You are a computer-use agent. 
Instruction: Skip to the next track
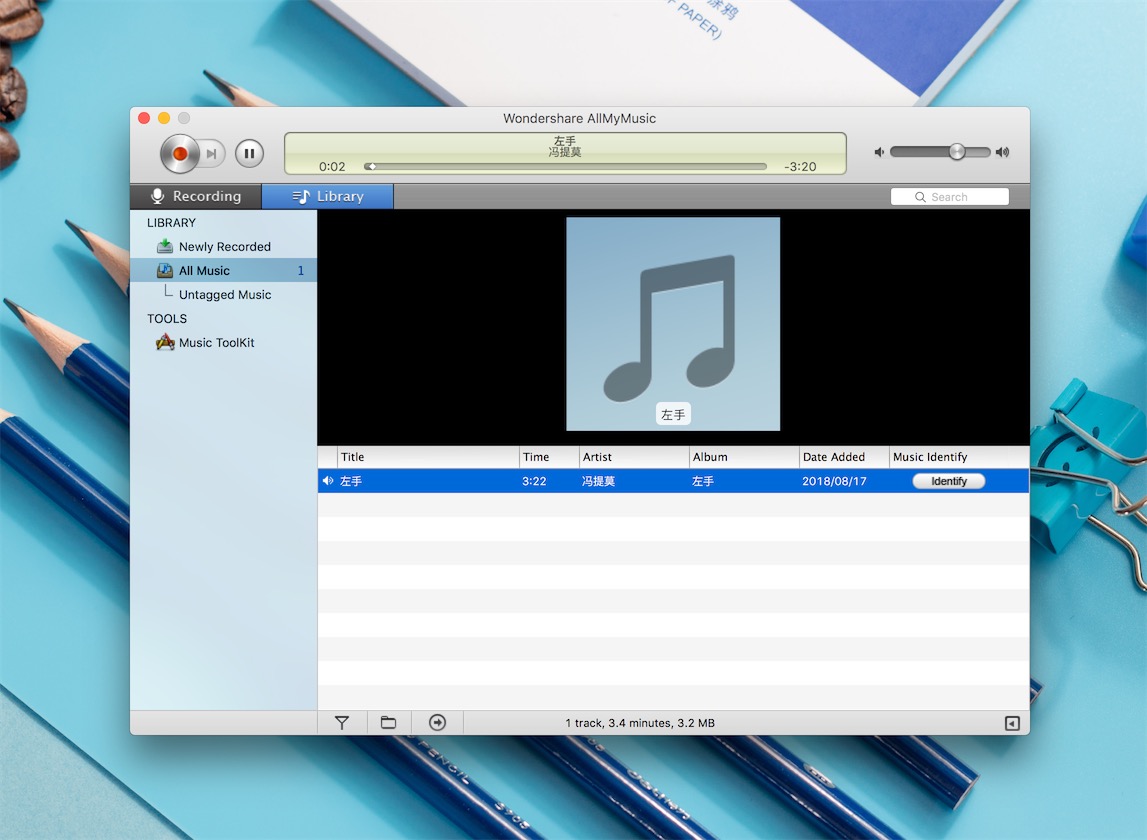point(212,153)
